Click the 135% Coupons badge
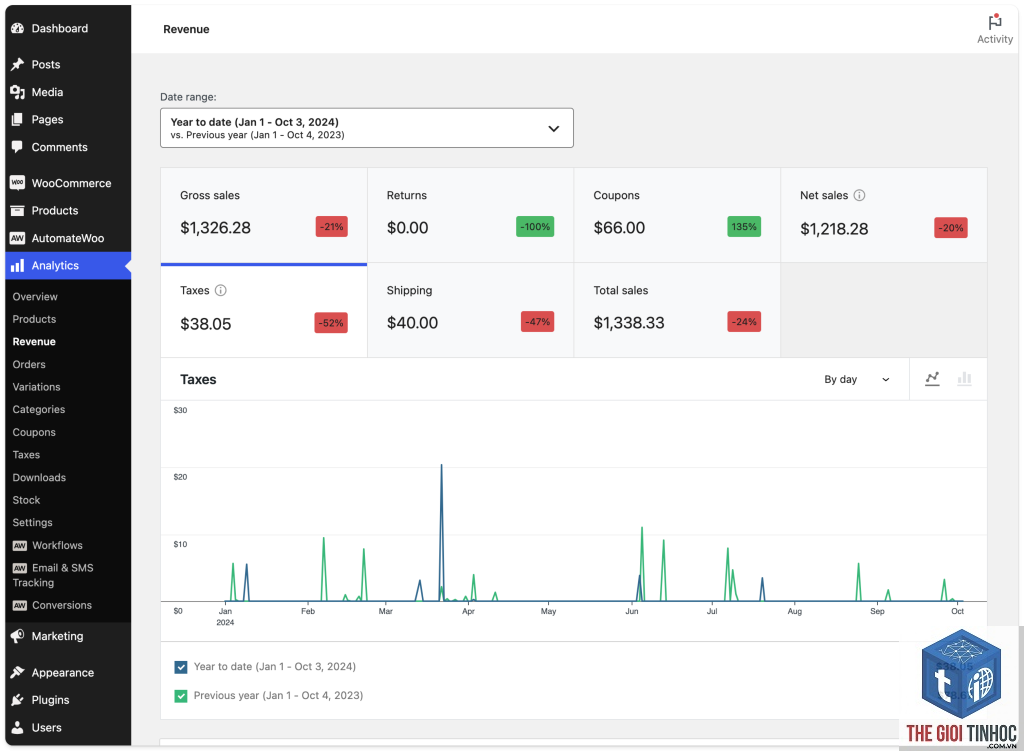Viewport: 1024px width, 751px height. coord(744,227)
